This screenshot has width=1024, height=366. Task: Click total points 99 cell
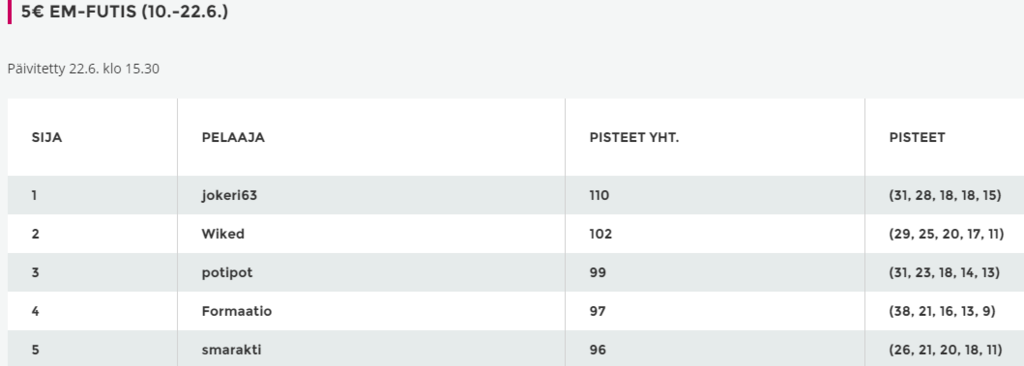coord(598,273)
